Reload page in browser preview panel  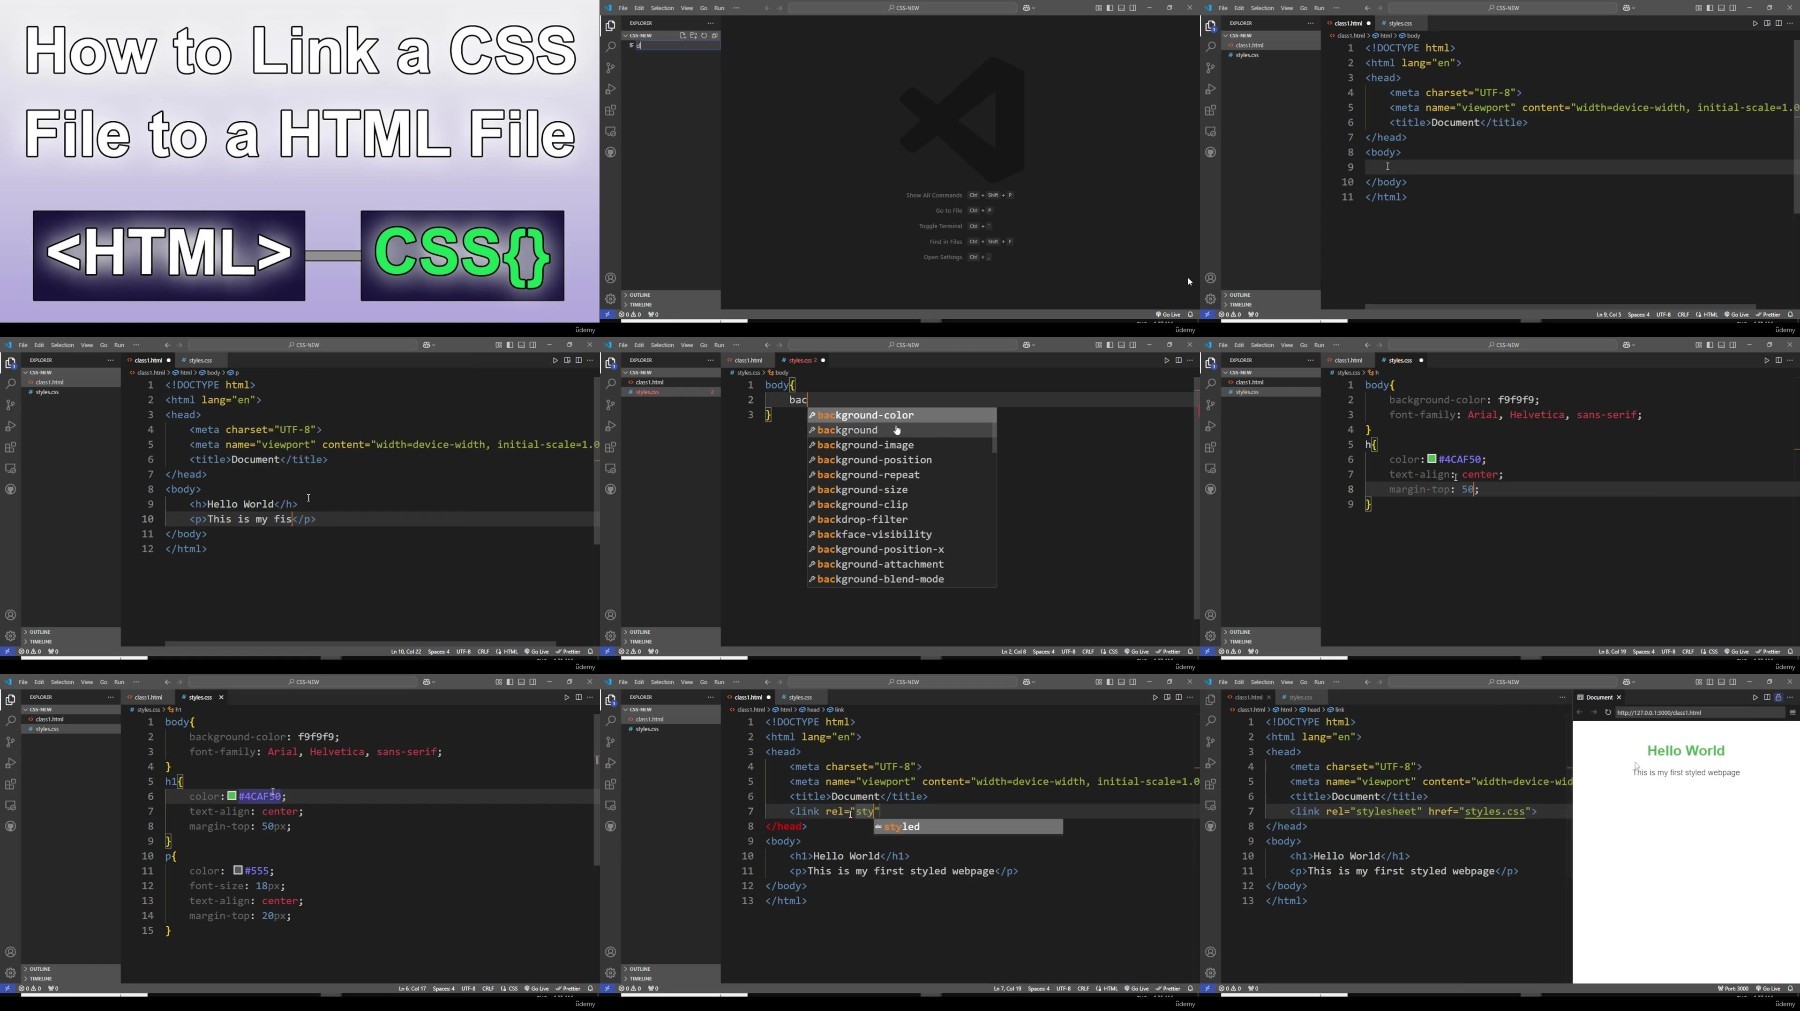pos(1608,712)
